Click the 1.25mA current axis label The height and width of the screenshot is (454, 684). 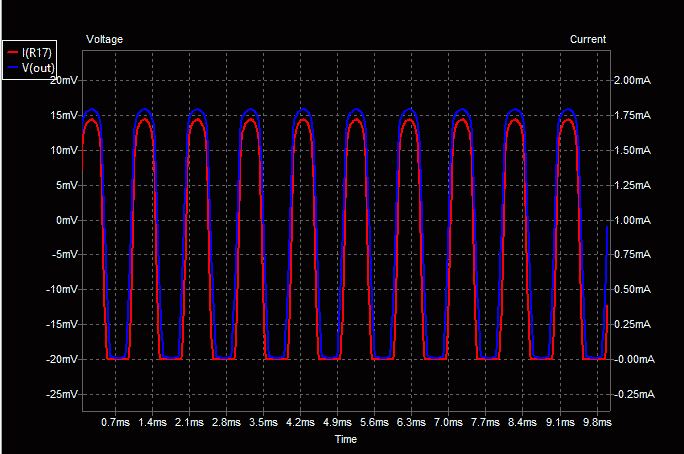tap(633, 185)
